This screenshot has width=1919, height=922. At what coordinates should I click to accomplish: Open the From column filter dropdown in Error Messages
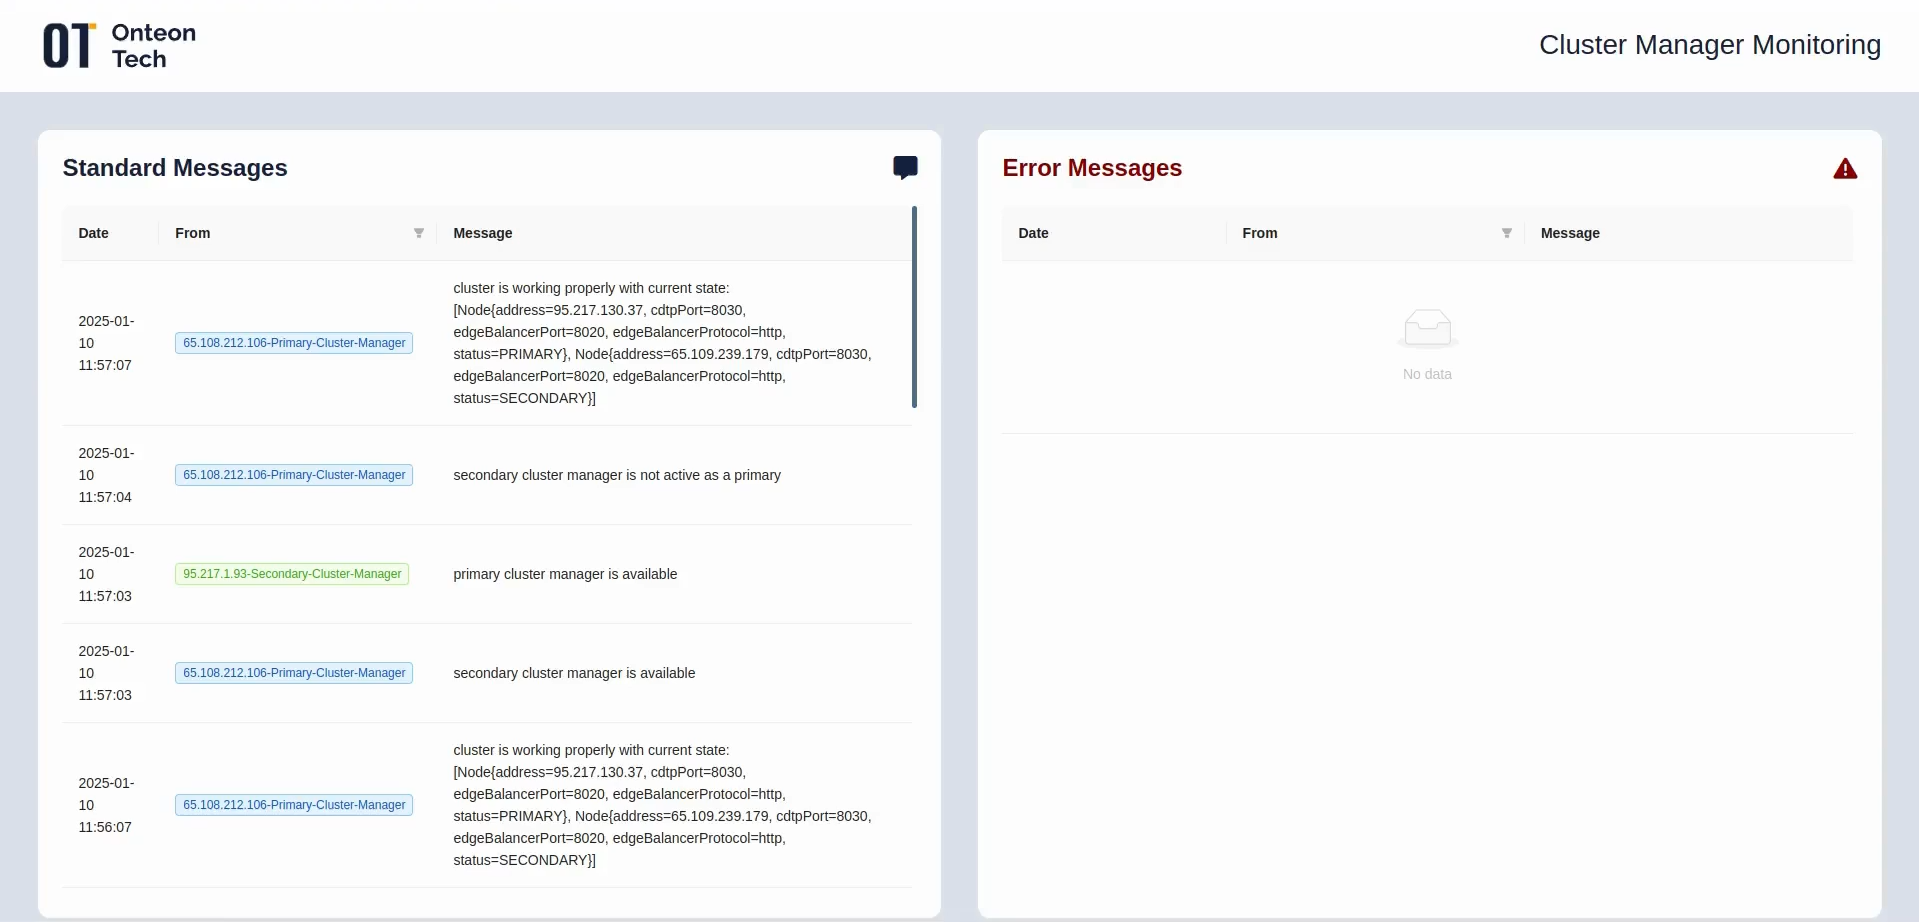pos(1506,232)
